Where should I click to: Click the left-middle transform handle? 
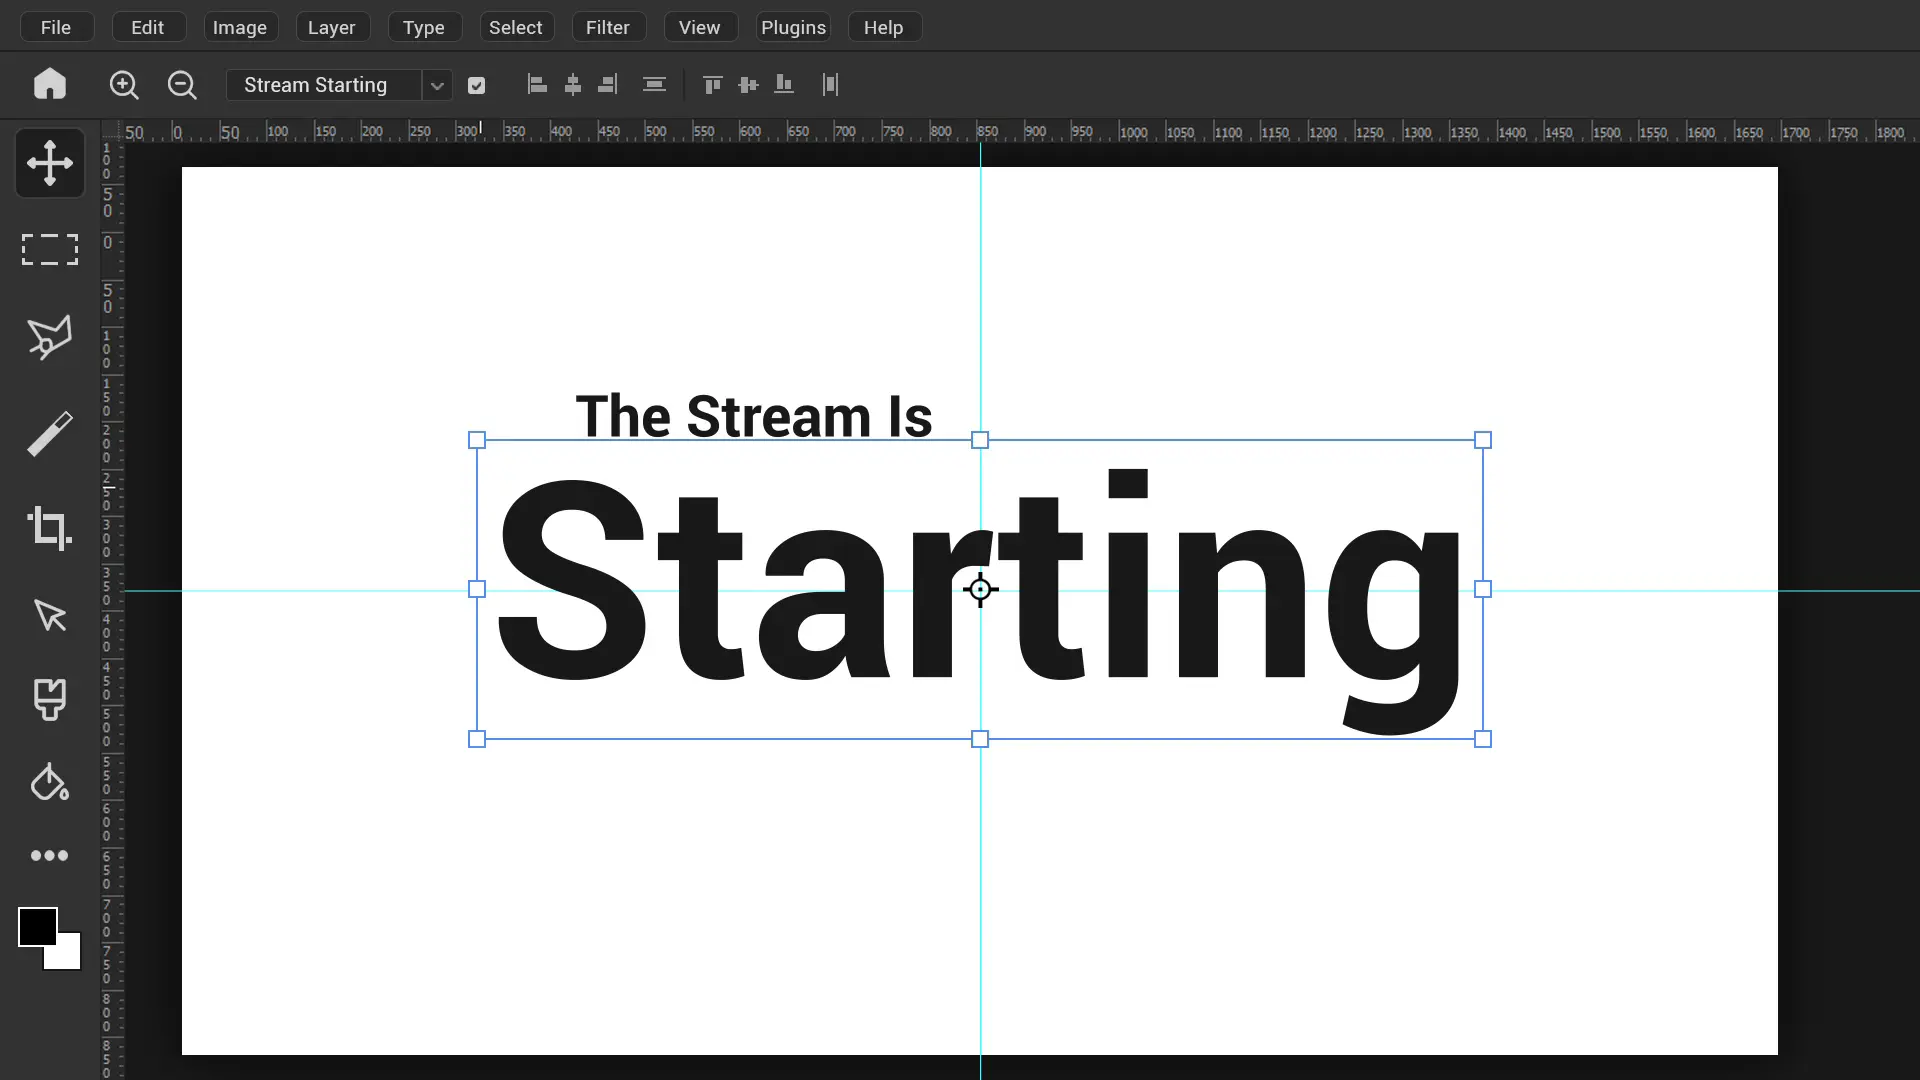477,590
